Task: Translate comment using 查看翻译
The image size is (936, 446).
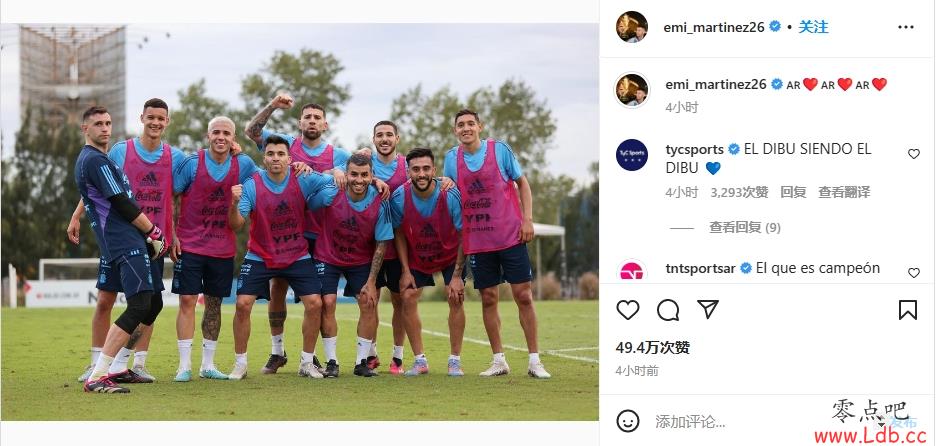Action: (x=844, y=192)
